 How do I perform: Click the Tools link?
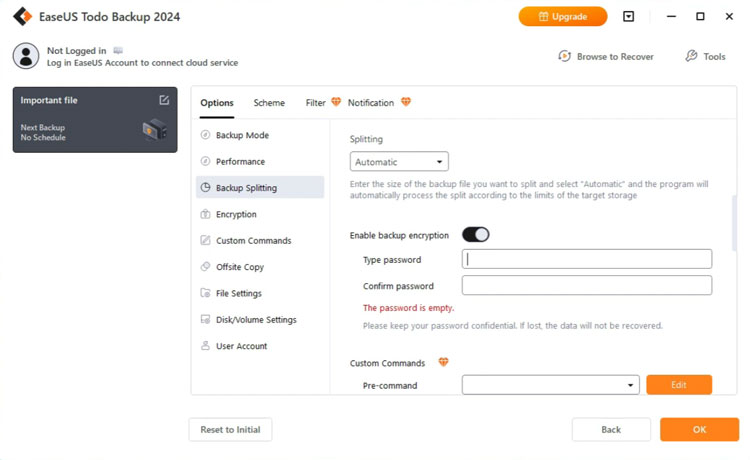pyautogui.click(x=714, y=56)
